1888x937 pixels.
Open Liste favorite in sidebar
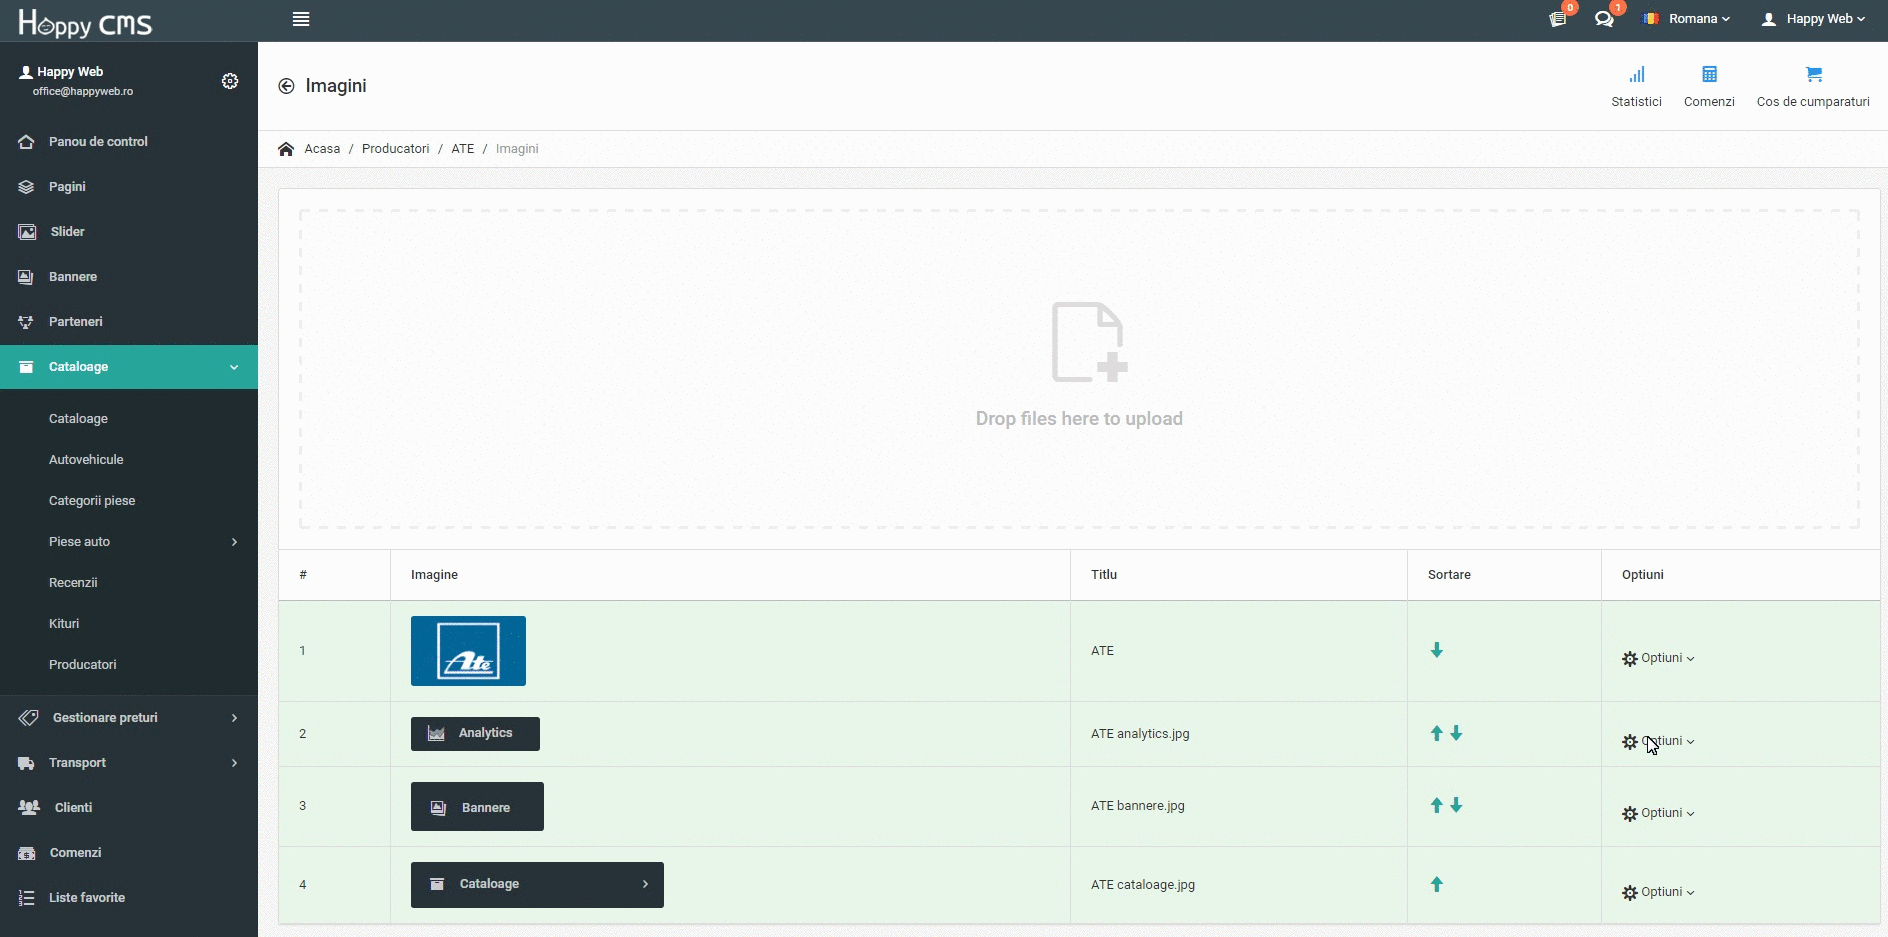tap(129, 898)
